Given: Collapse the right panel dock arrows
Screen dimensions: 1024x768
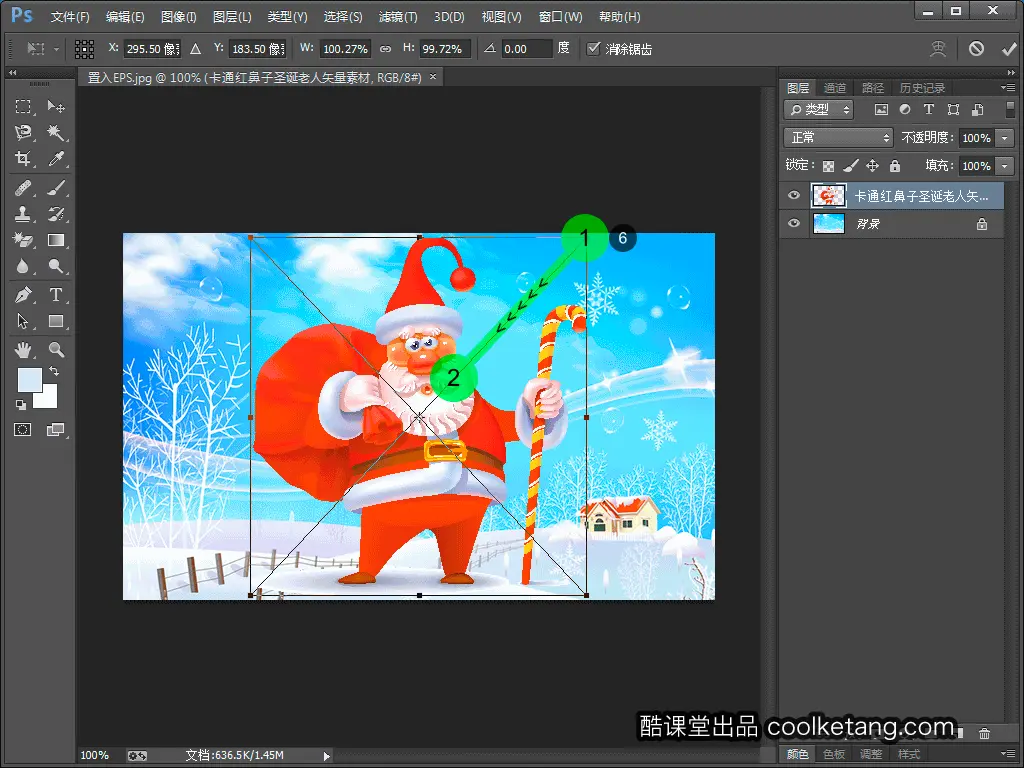Looking at the screenshot, I should pyautogui.click(x=1011, y=72).
